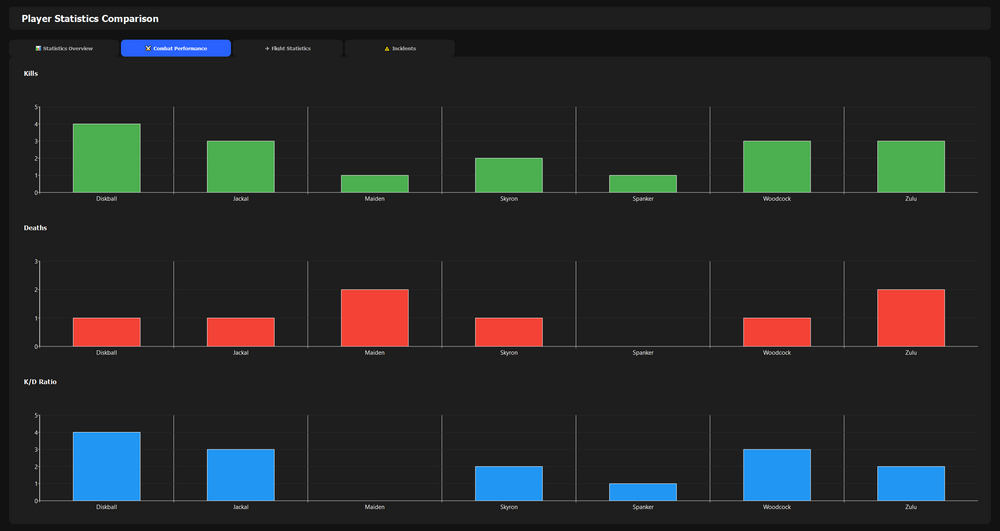Viewport: 1000px width, 531px height.
Task: Click Zulu's red Deaths bar
Action: (x=911, y=318)
